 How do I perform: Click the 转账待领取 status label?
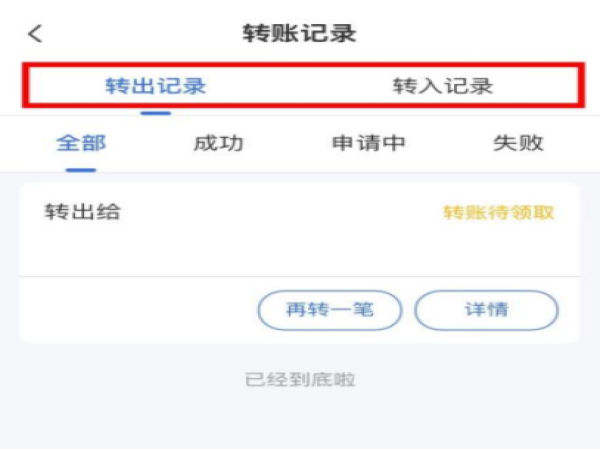[x=499, y=212]
